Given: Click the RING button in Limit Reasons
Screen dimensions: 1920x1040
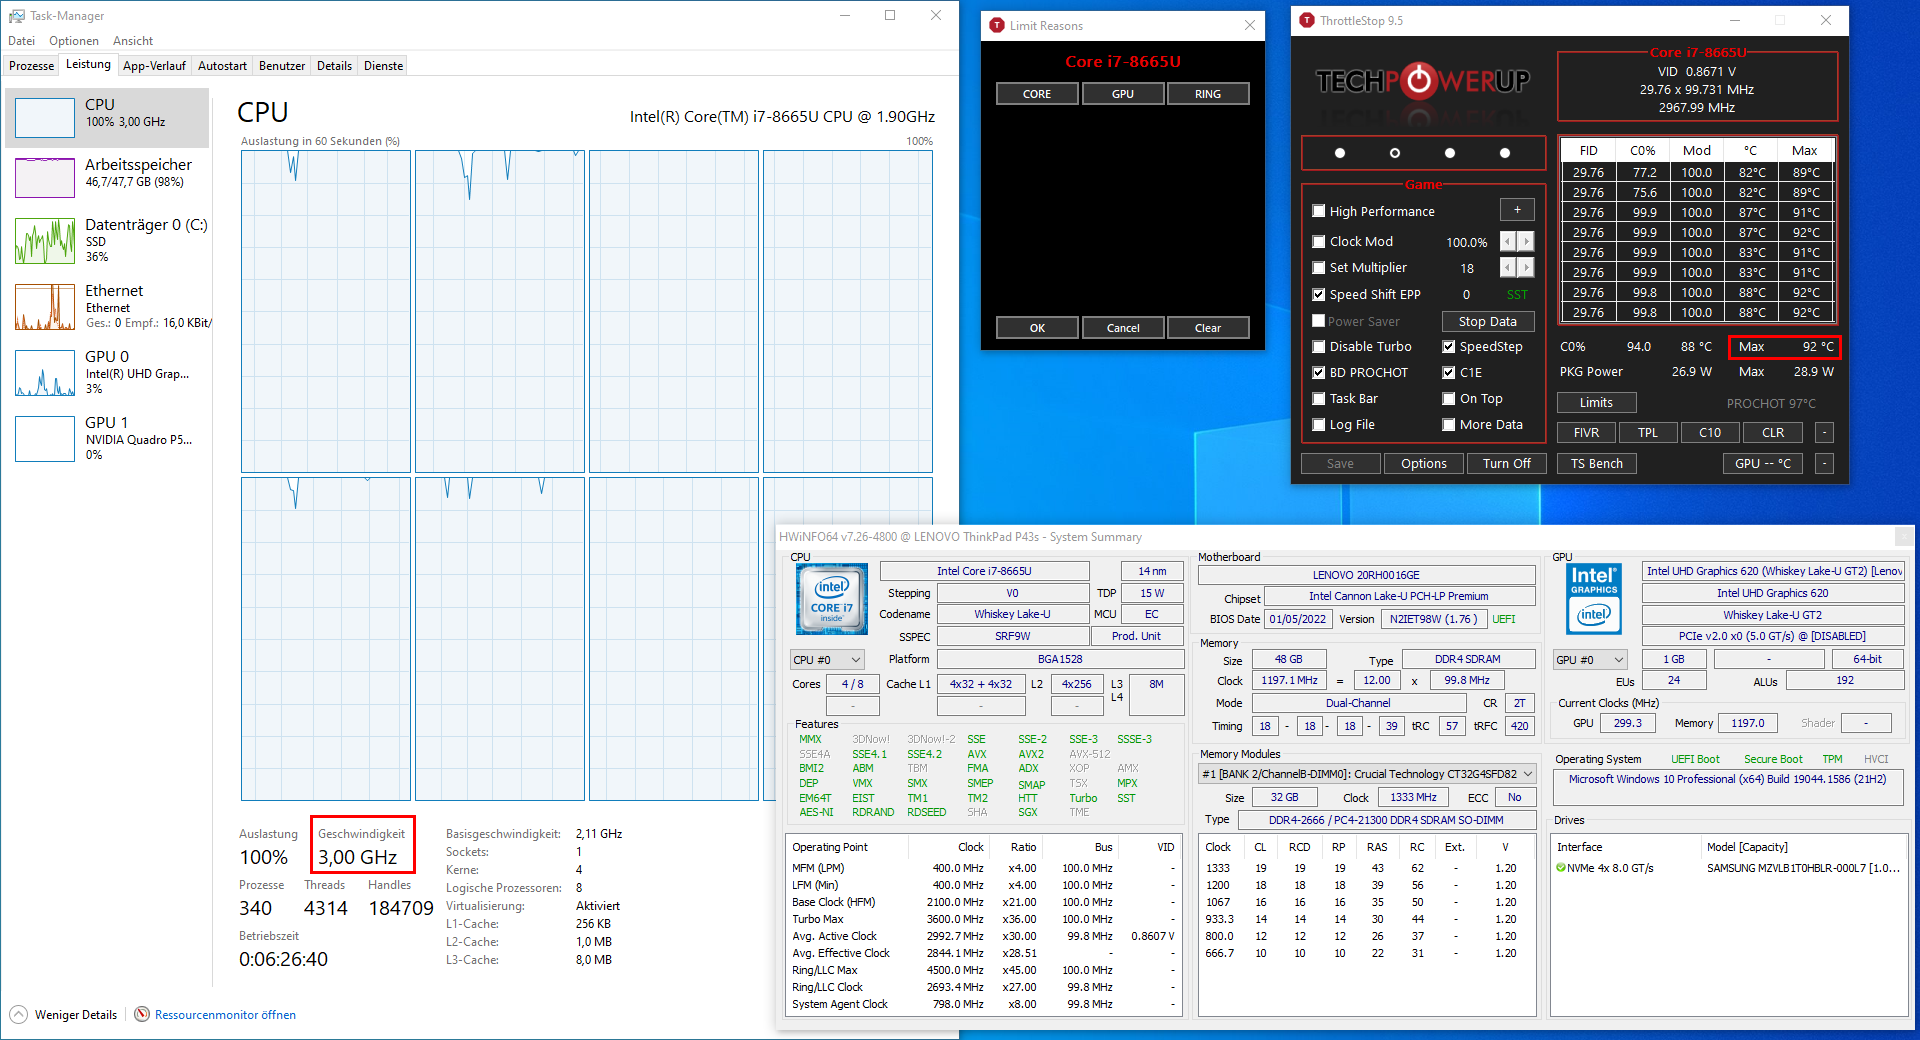Looking at the screenshot, I should [1208, 93].
